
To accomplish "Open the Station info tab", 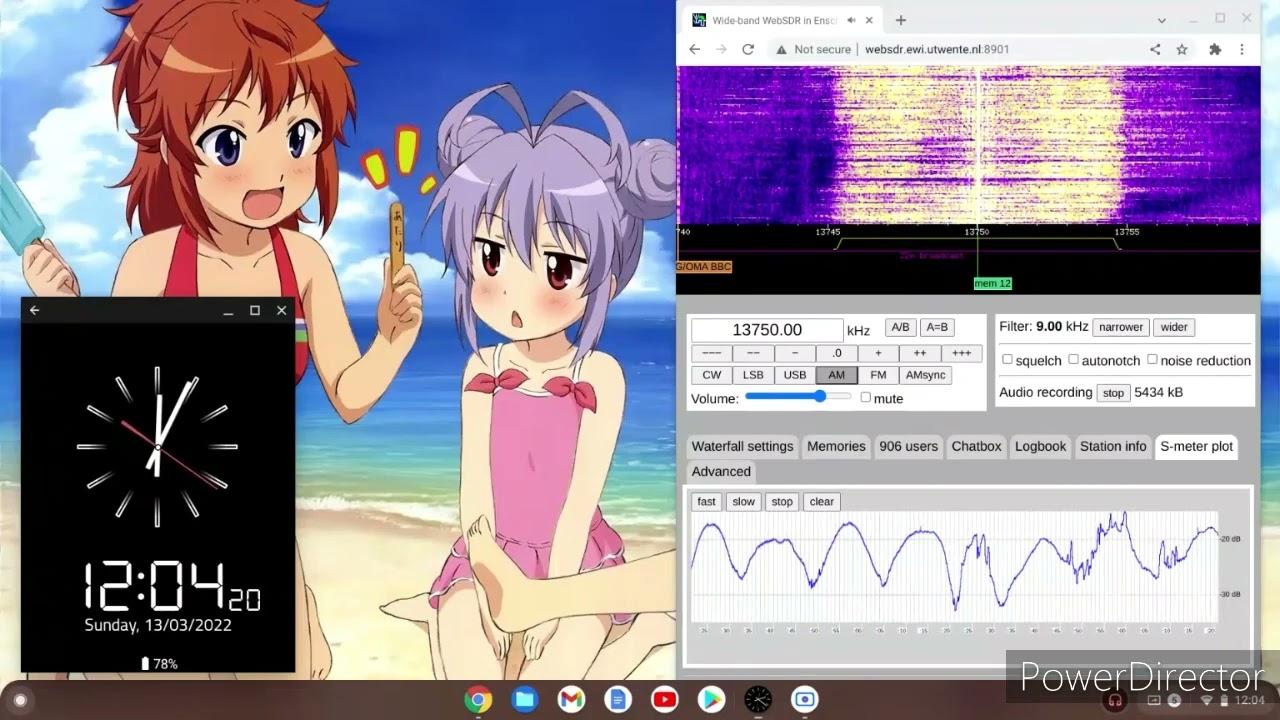I will click(x=1113, y=447).
